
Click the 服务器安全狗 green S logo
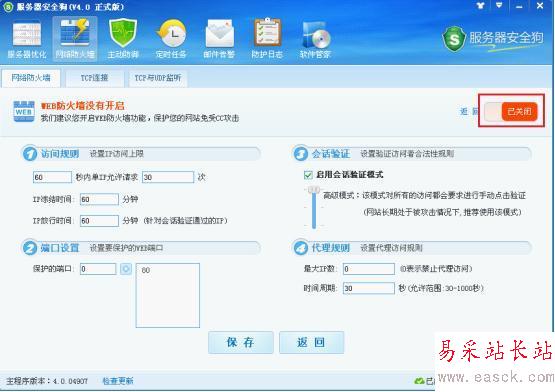(x=454, y=39)
